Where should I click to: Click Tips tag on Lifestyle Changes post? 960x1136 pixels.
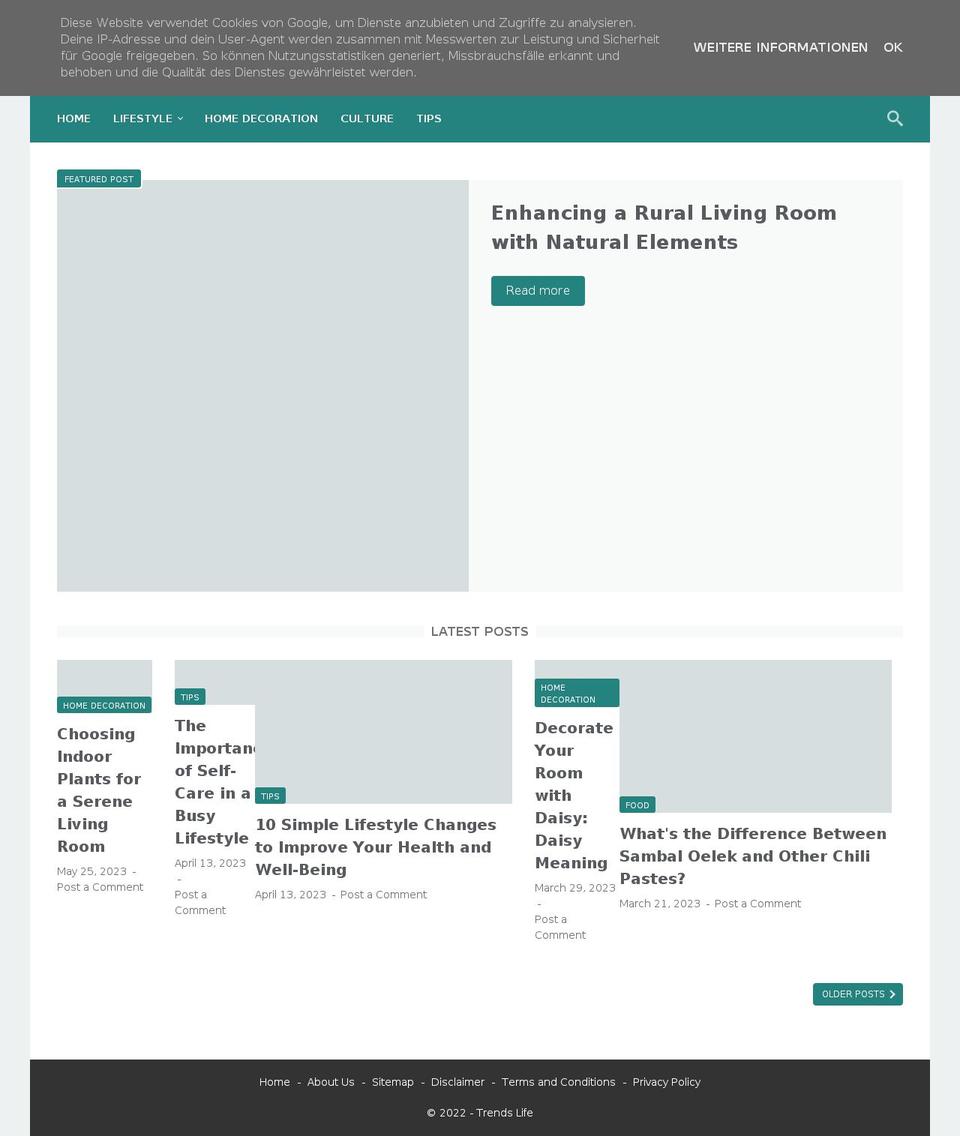point(270,795)
